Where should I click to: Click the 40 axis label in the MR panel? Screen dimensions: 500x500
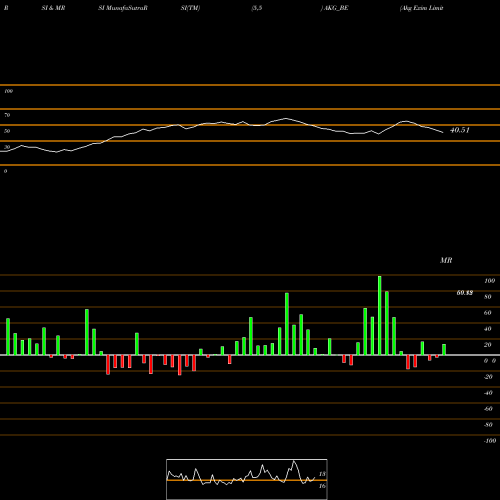(x=488, y=329)
